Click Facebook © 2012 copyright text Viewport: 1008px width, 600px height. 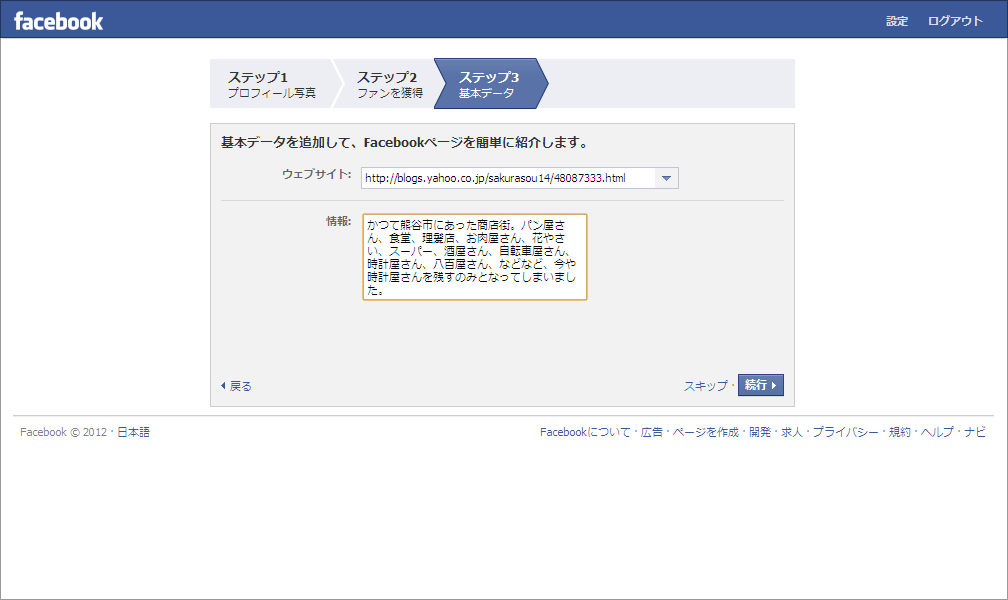coord(64,432)
